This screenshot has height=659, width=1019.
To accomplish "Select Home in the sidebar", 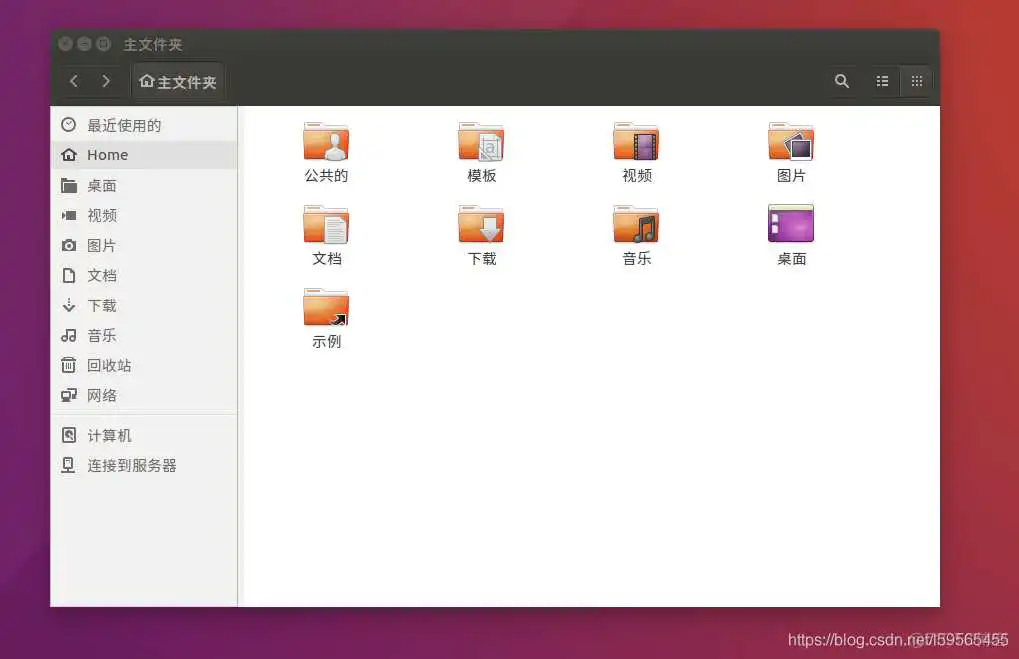I will [109, 155].
